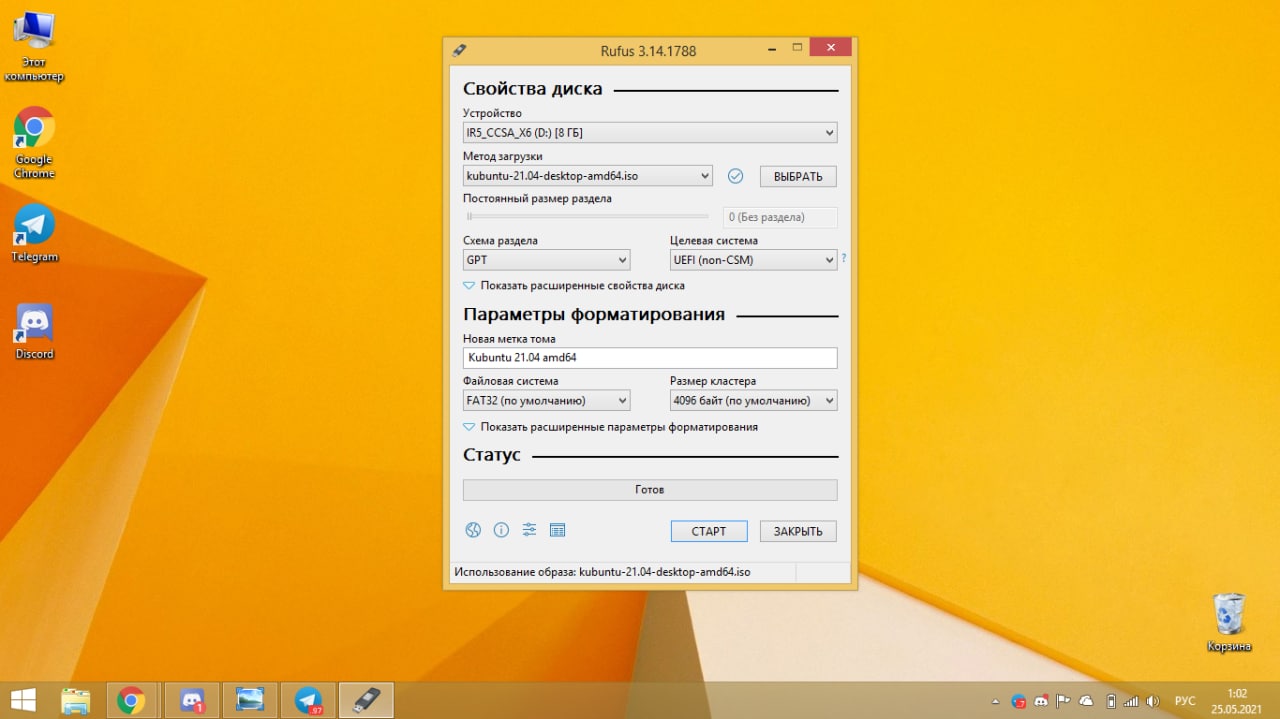The image size is (1280, 719).
Task: Open the network signal tray icon
Action: coord(1131,701)
